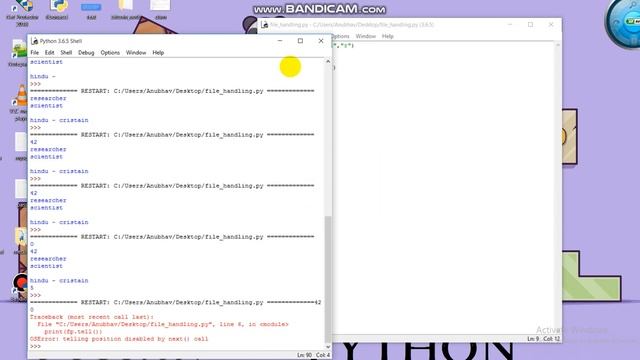Open the white document icon on desktop top row

click(x=160, y=6)
